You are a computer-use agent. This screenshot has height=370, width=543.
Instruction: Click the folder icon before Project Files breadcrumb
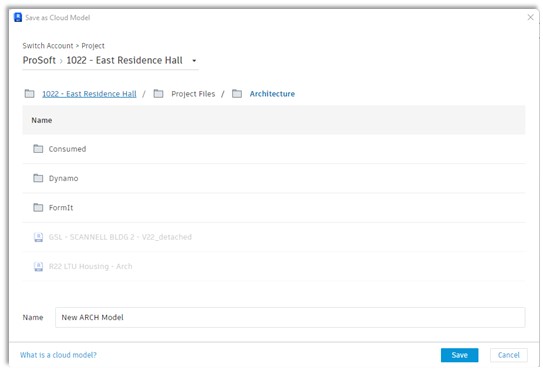tap(158, 94)
